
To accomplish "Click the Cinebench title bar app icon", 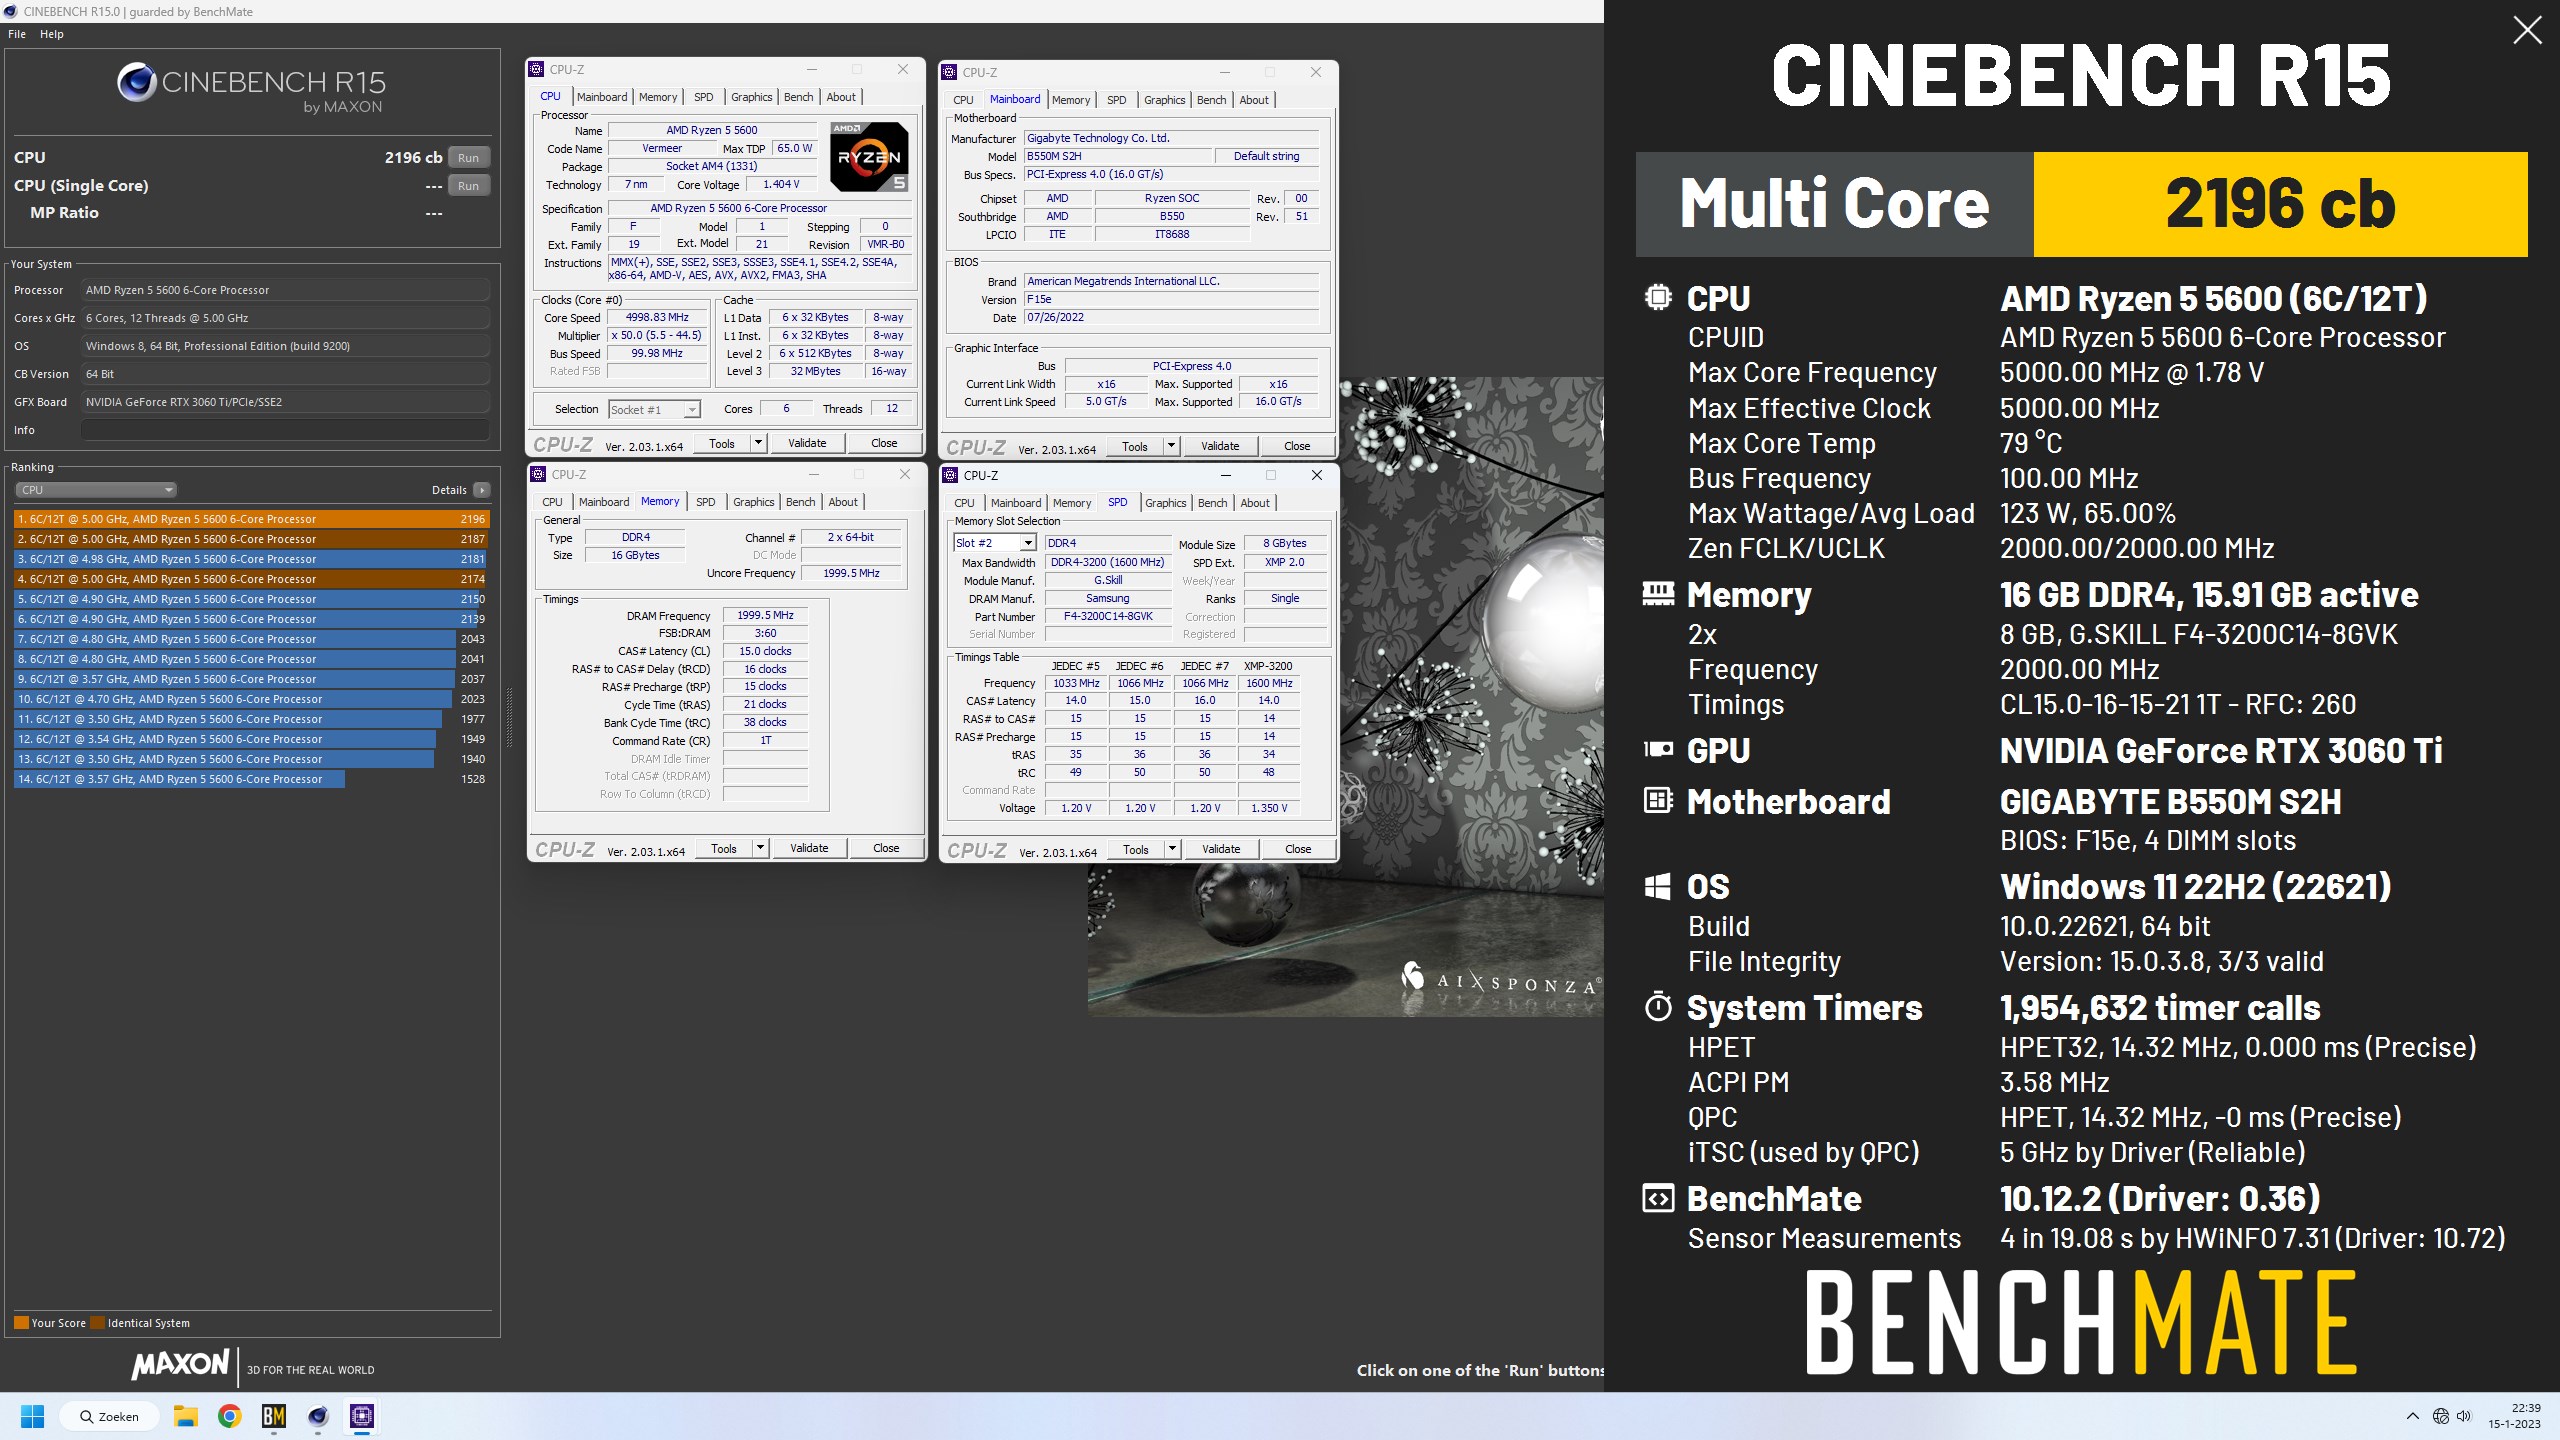I will 10,11.
